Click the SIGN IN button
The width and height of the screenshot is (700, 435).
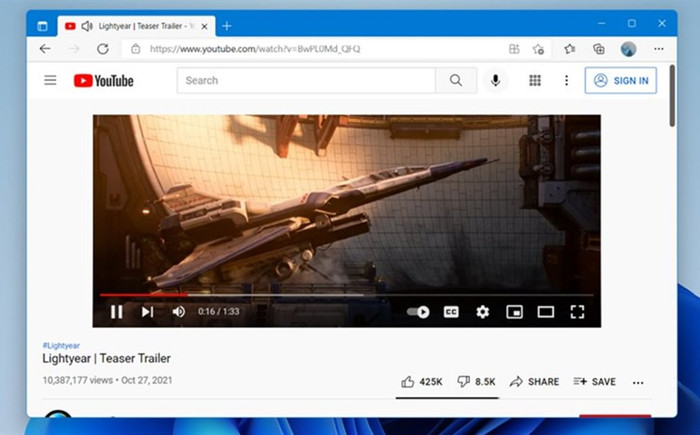(x=621, y=80)
